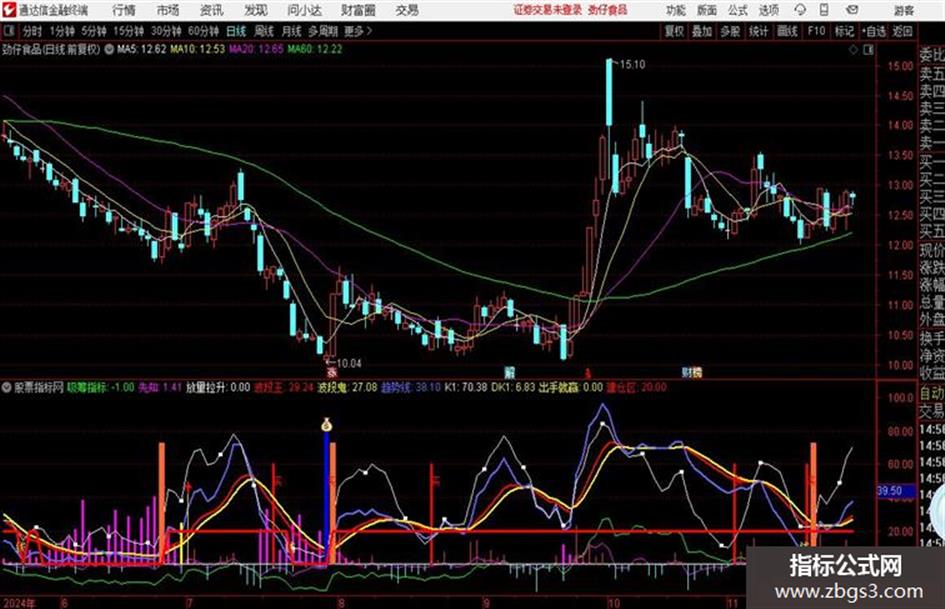This screenshot has width=945, height=609.
Task: Open the envelope messages icon
Action: pos(852,10)
